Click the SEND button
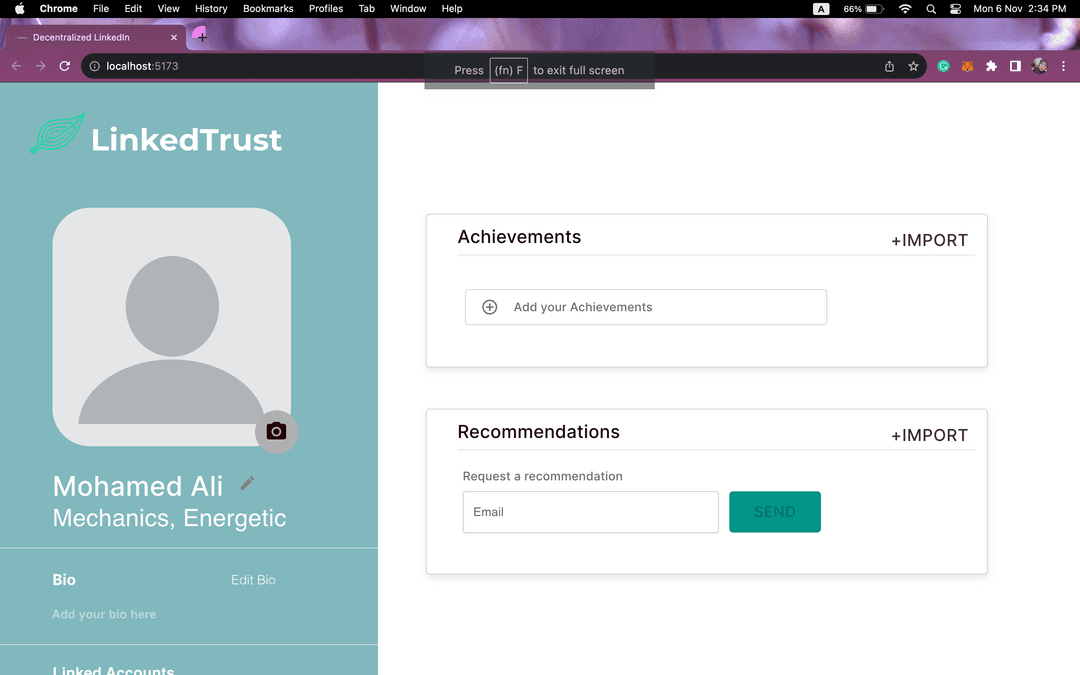 pyautogui.click(x=775, y=512)
